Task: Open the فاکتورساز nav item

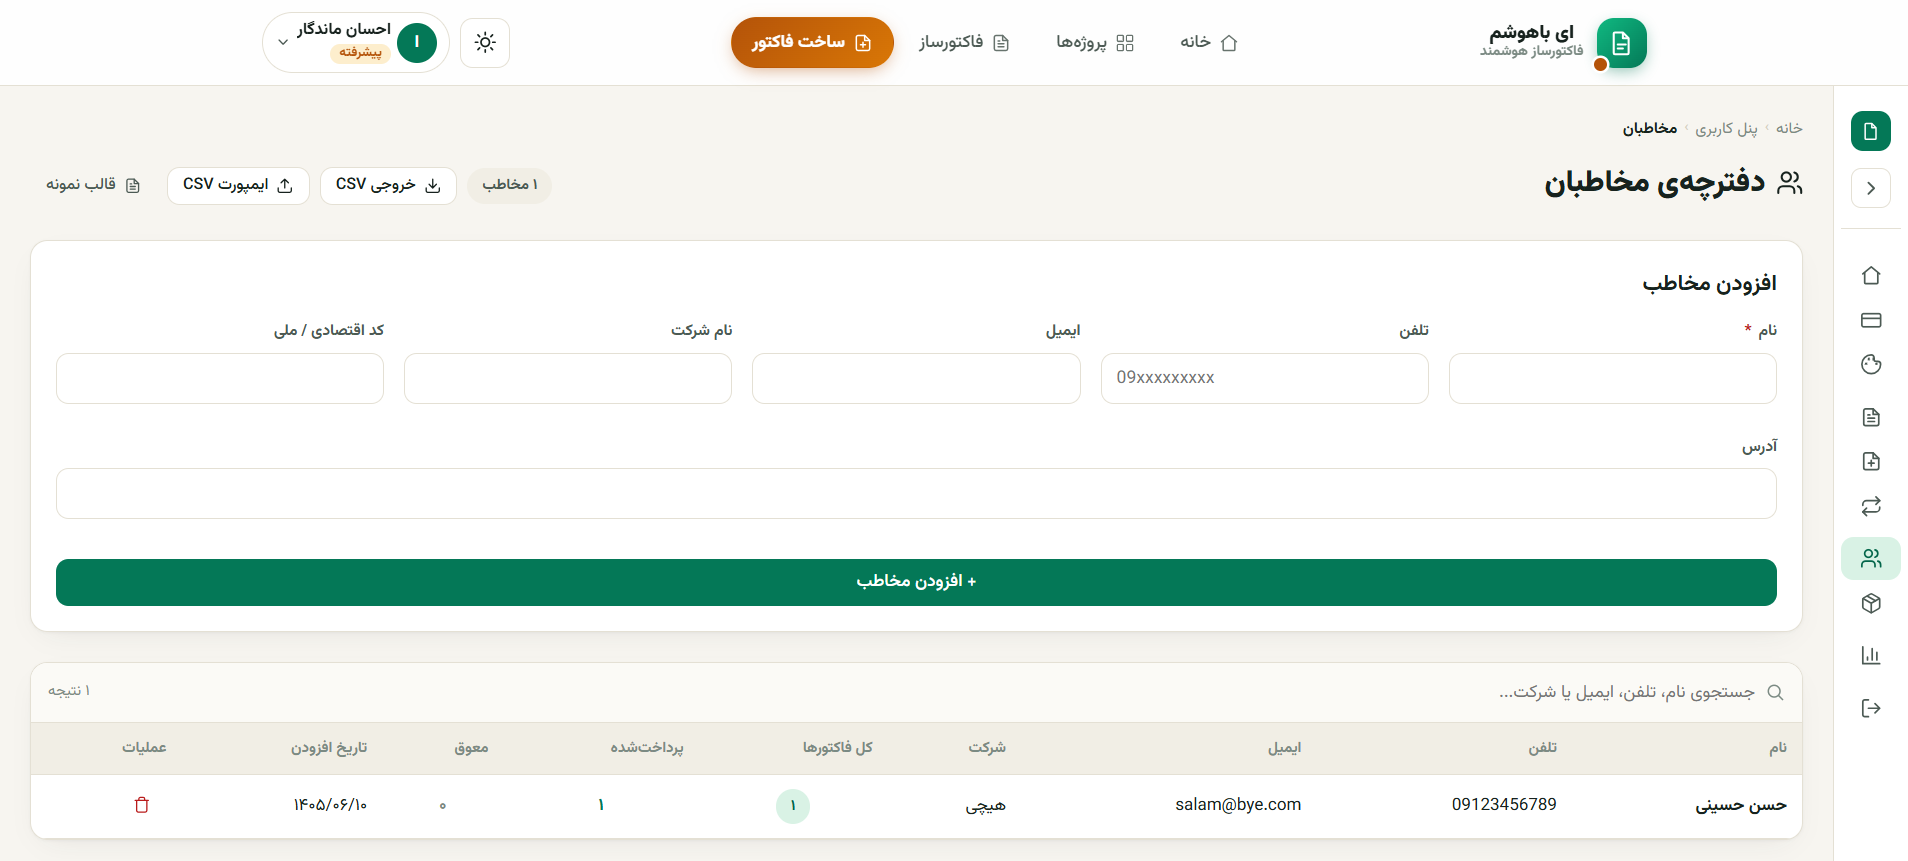Action: click(x=964, y=42)
